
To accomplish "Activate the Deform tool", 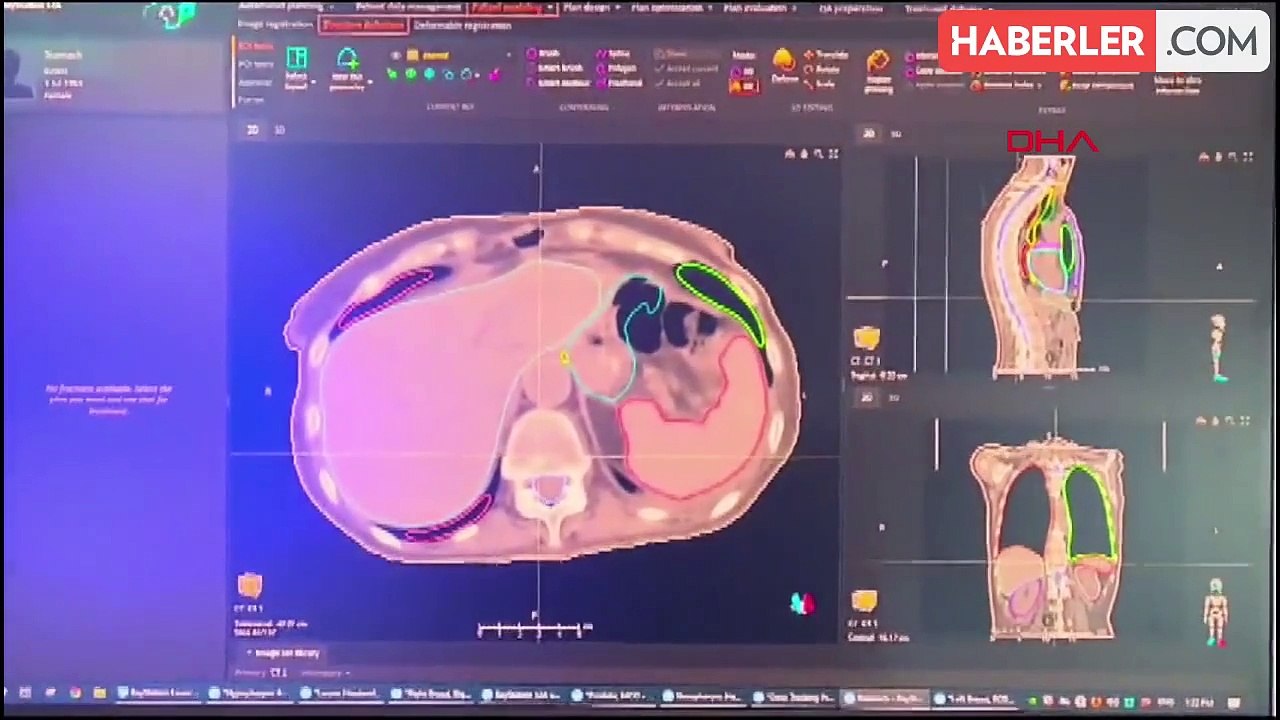I will point(784,63).
